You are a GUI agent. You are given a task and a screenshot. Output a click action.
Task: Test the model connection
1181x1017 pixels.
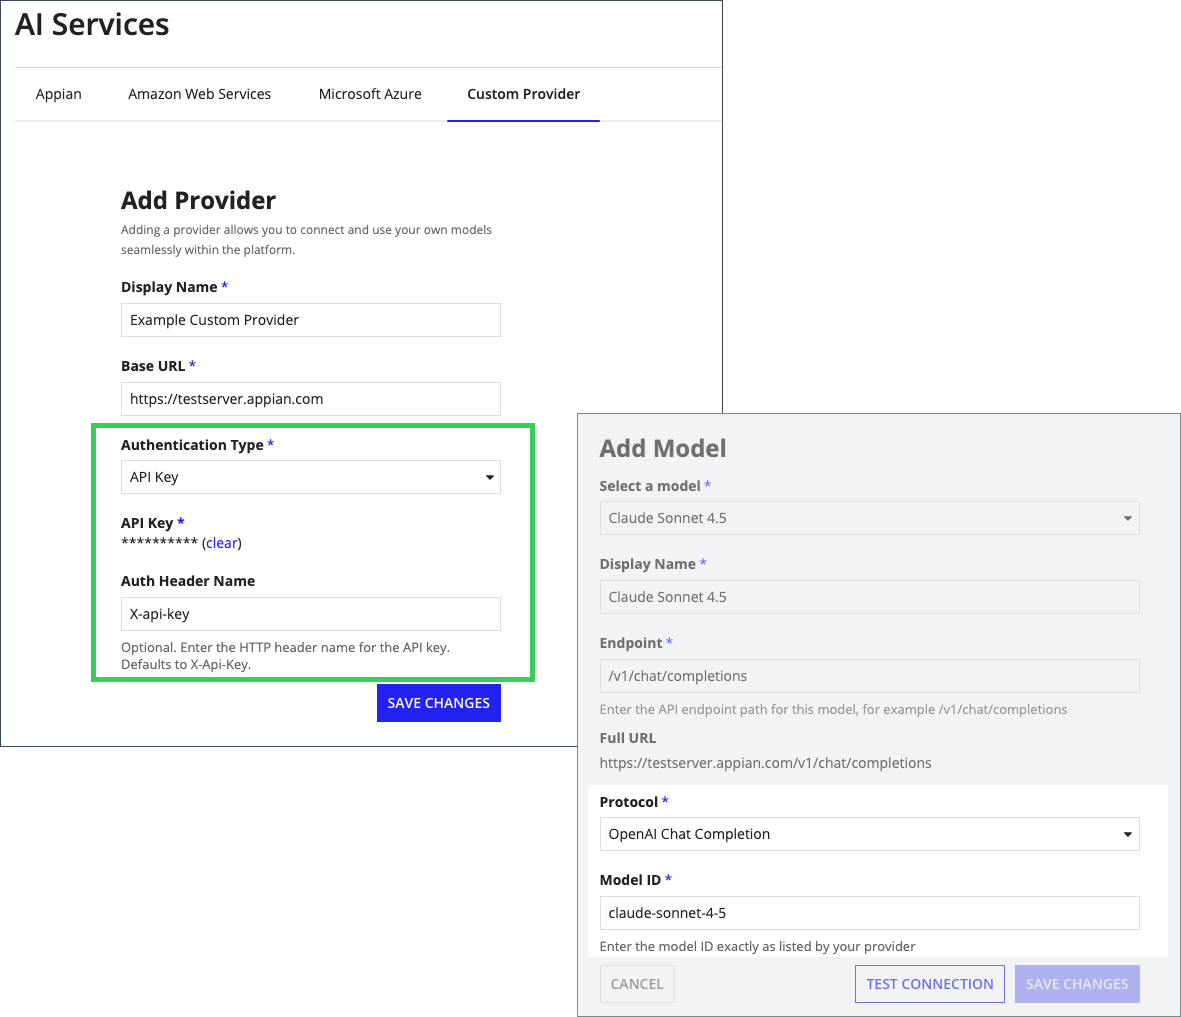pos(929,984)
